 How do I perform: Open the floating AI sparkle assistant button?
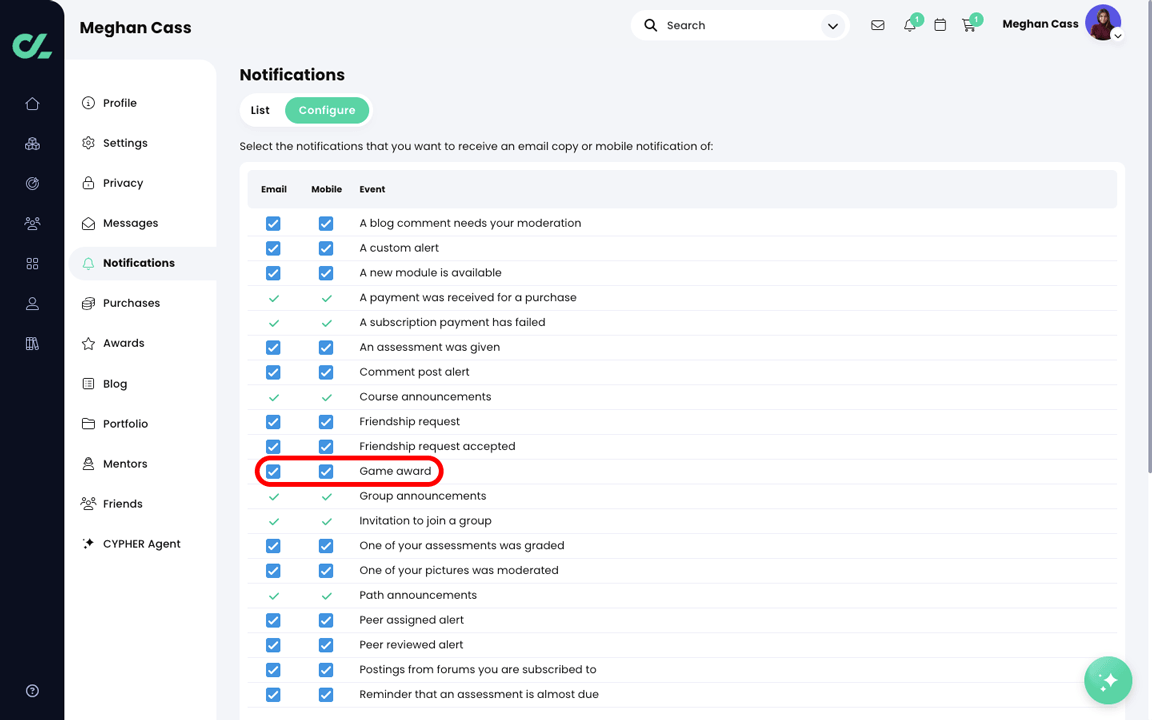(x=1108, y=680)
